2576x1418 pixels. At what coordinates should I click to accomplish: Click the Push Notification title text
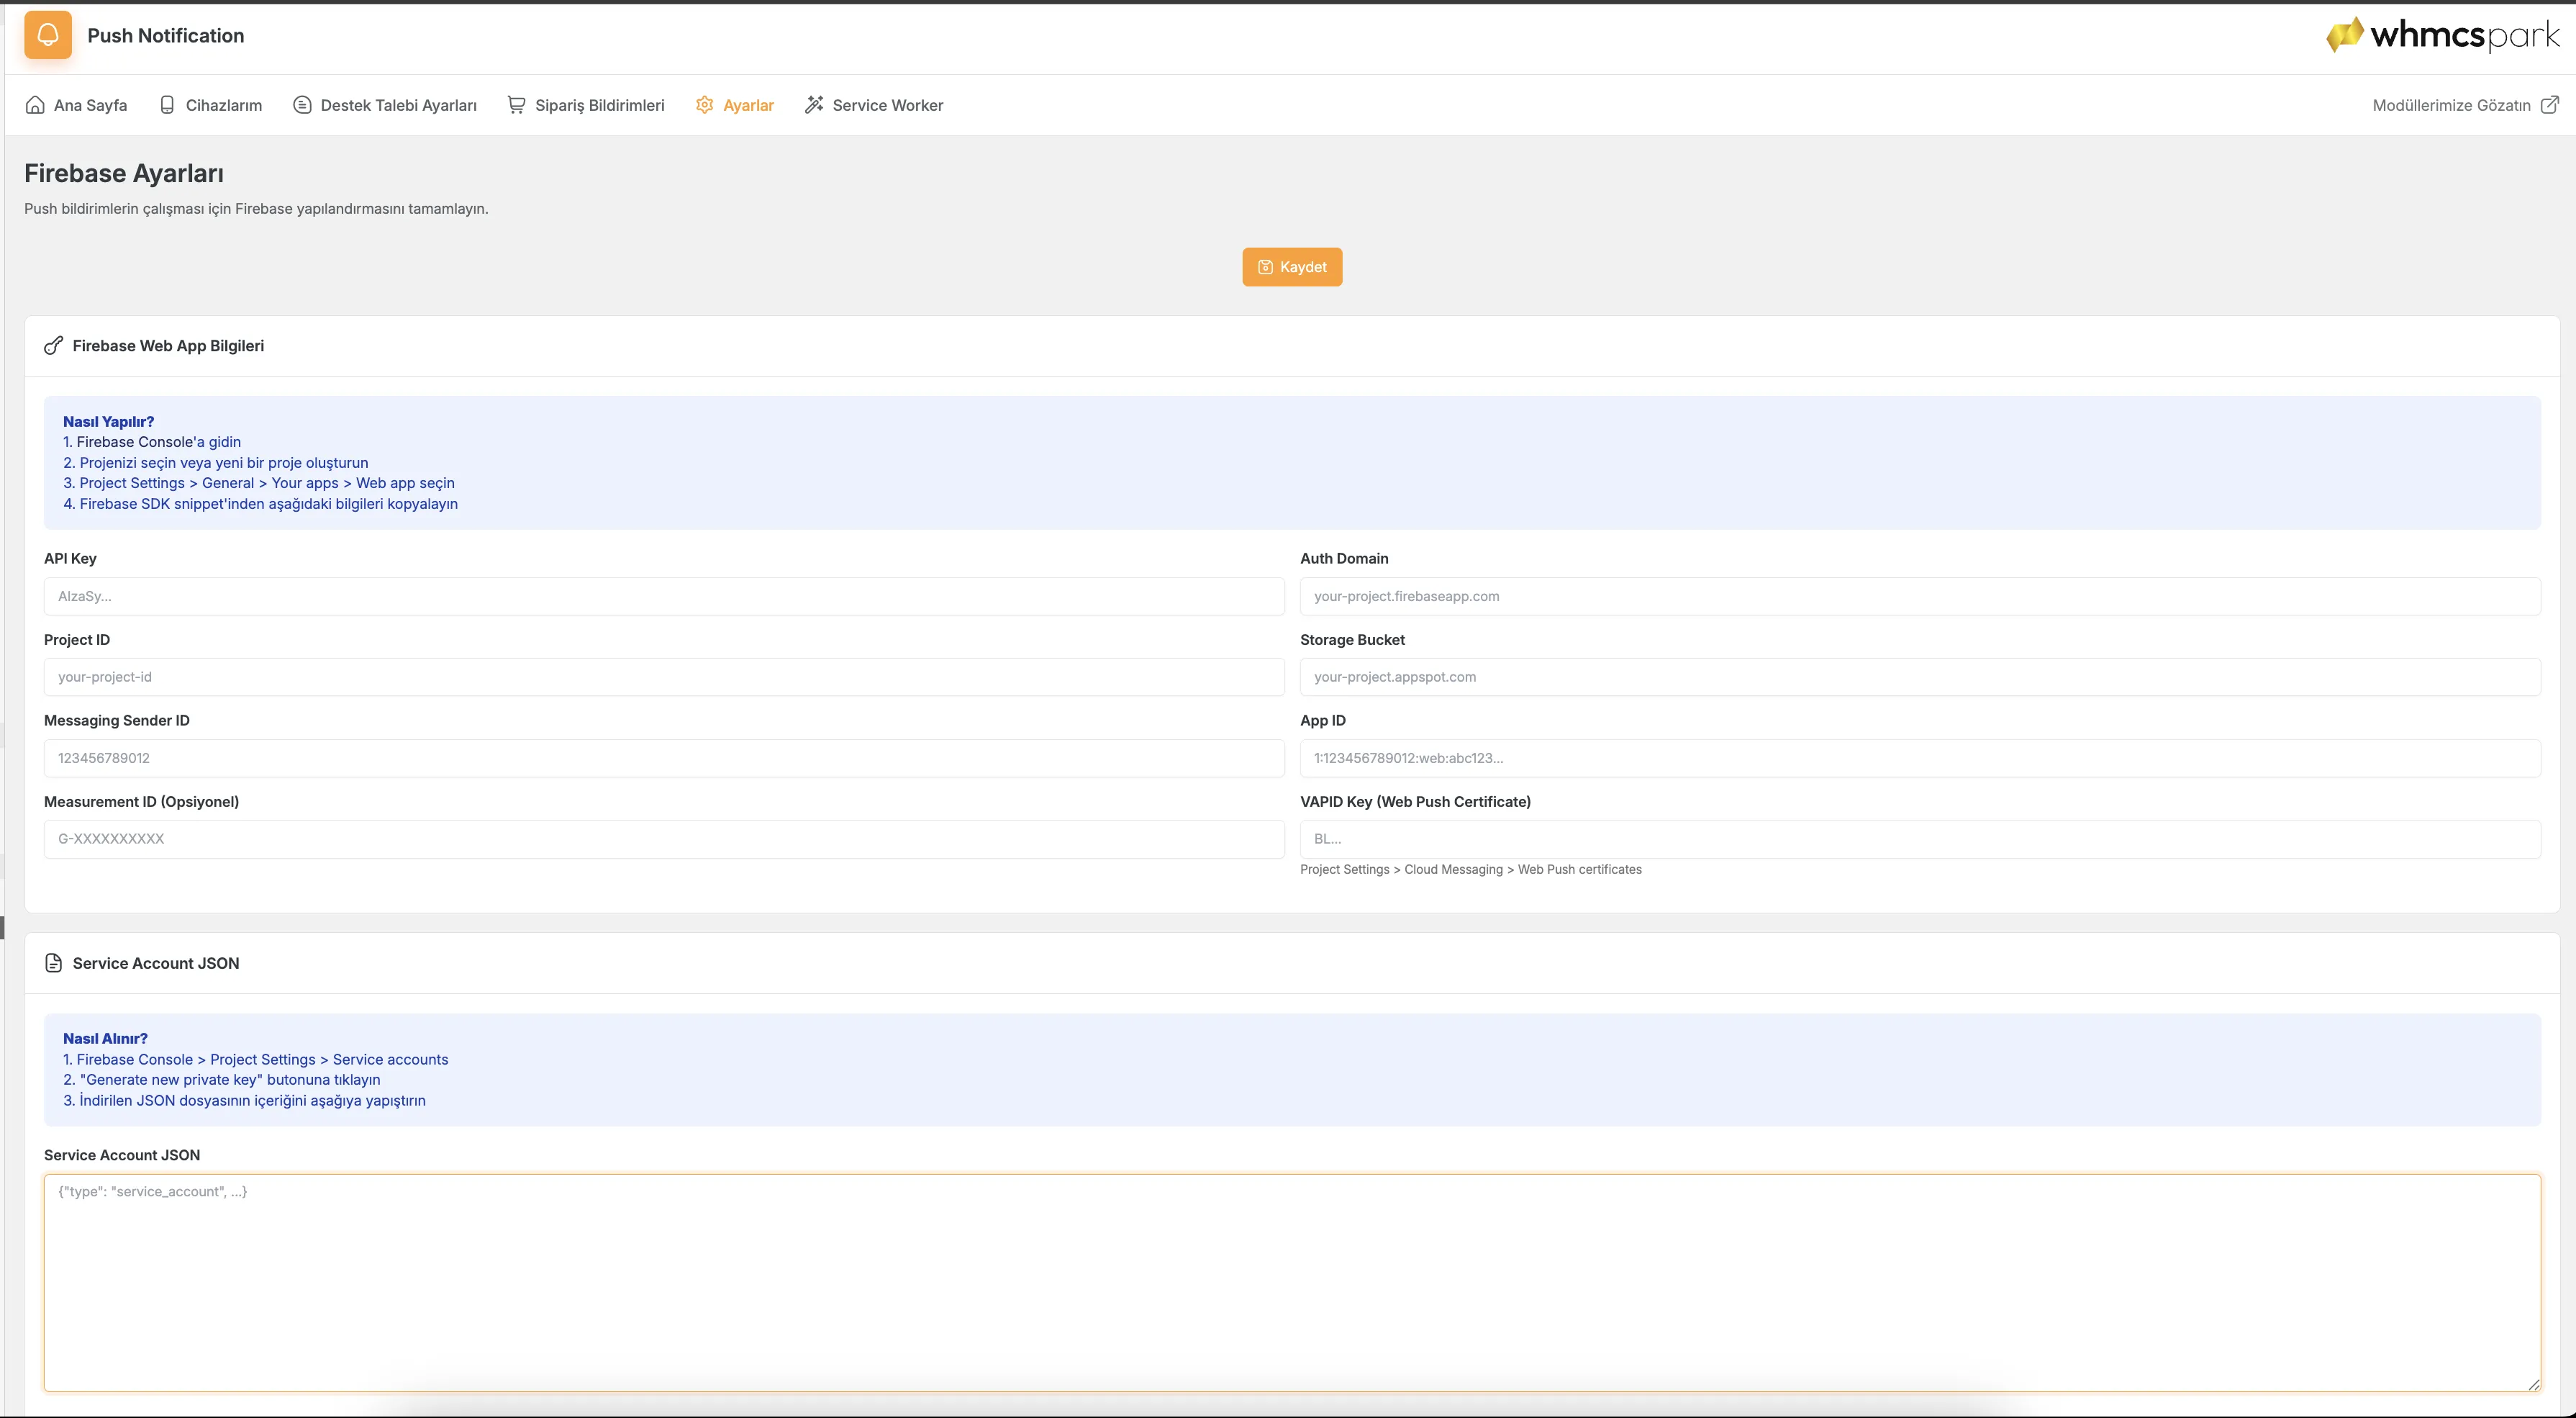click(166, 35)
